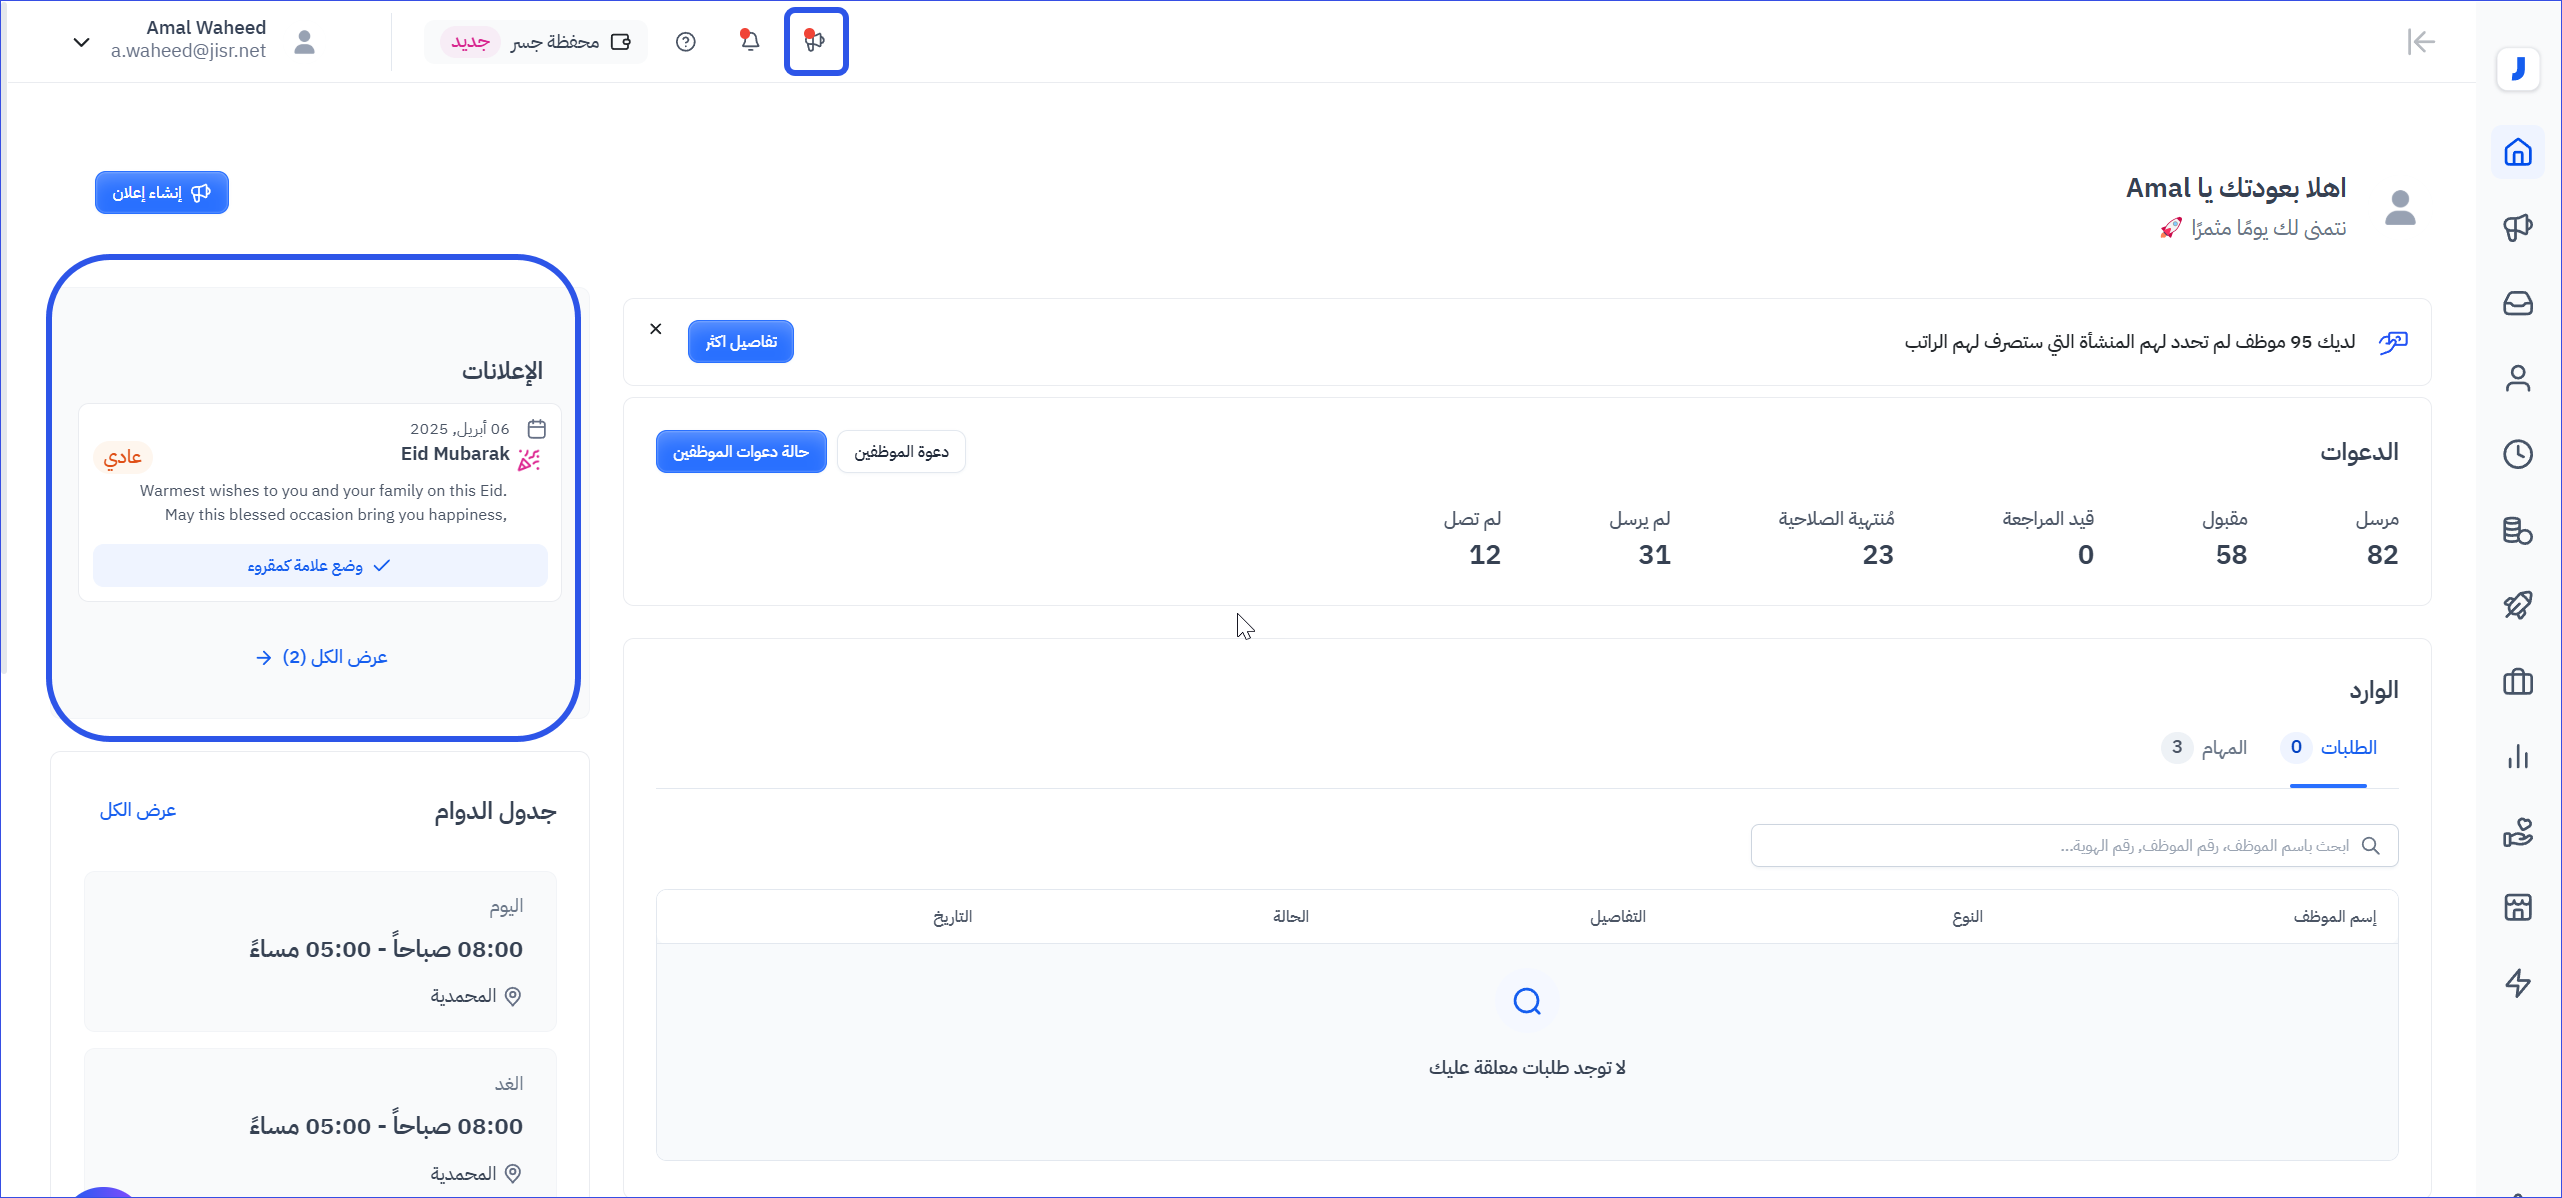Collapse the sidebar using arrow icon
The image size is (2562, 1198).
point(2420,41)
